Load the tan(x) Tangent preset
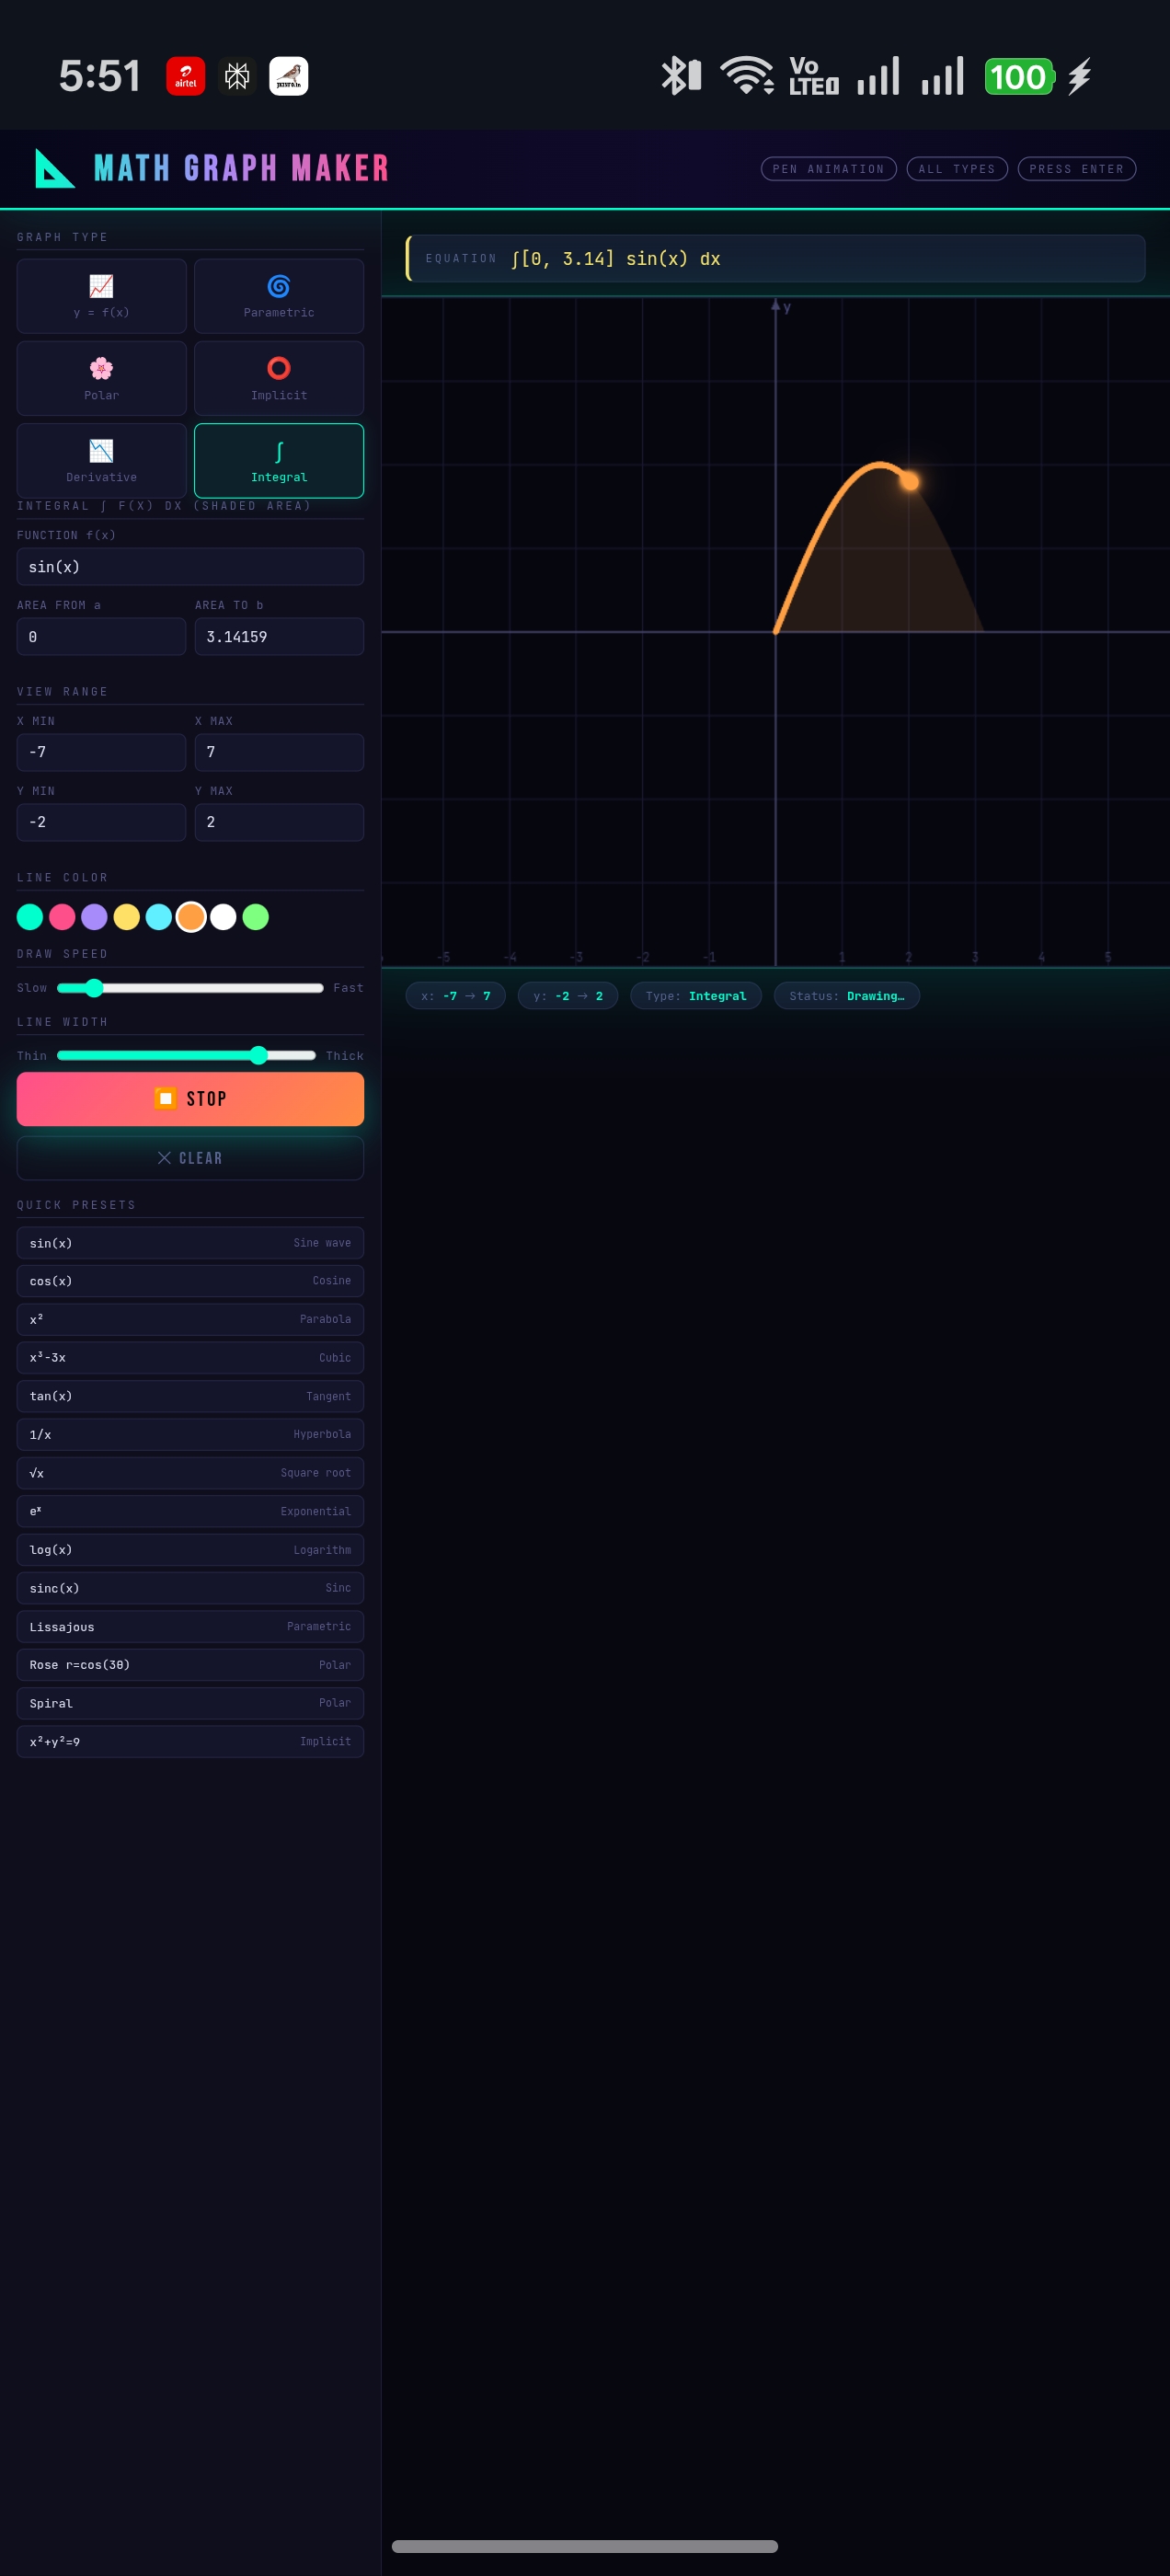The image size is (1170, 2576). [190, 1396]
